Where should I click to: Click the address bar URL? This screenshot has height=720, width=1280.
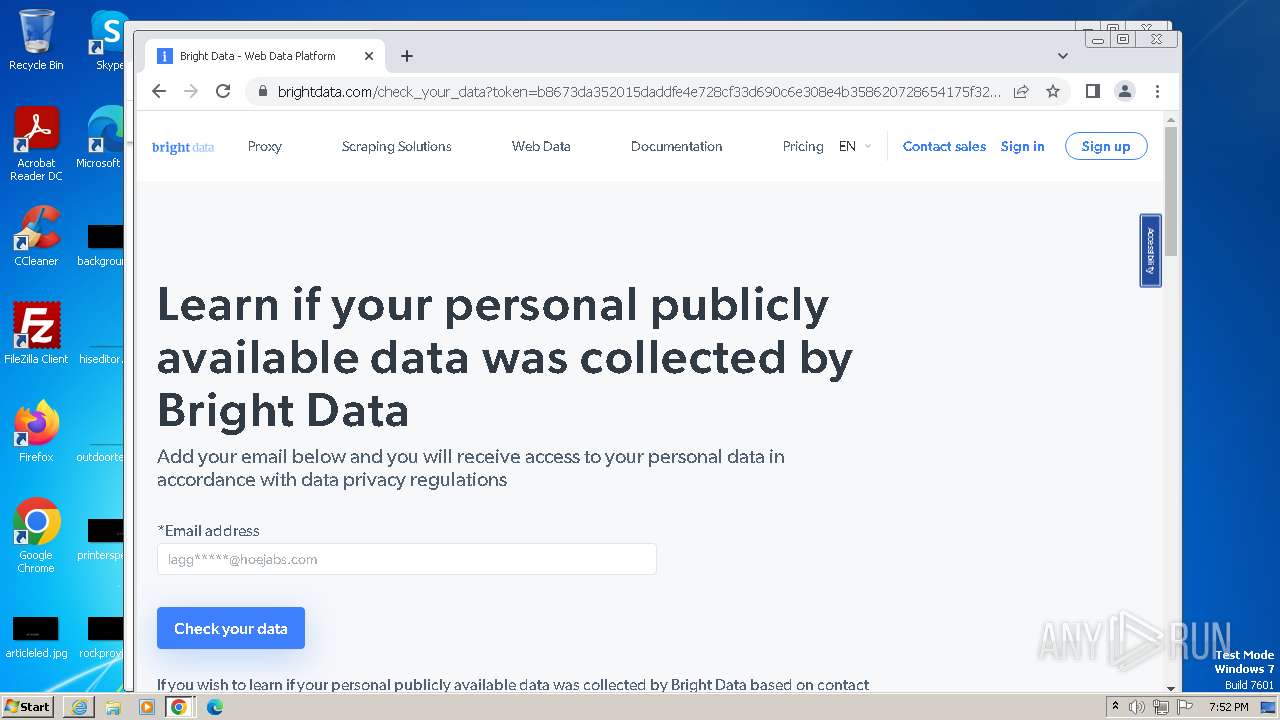point(639,91)
